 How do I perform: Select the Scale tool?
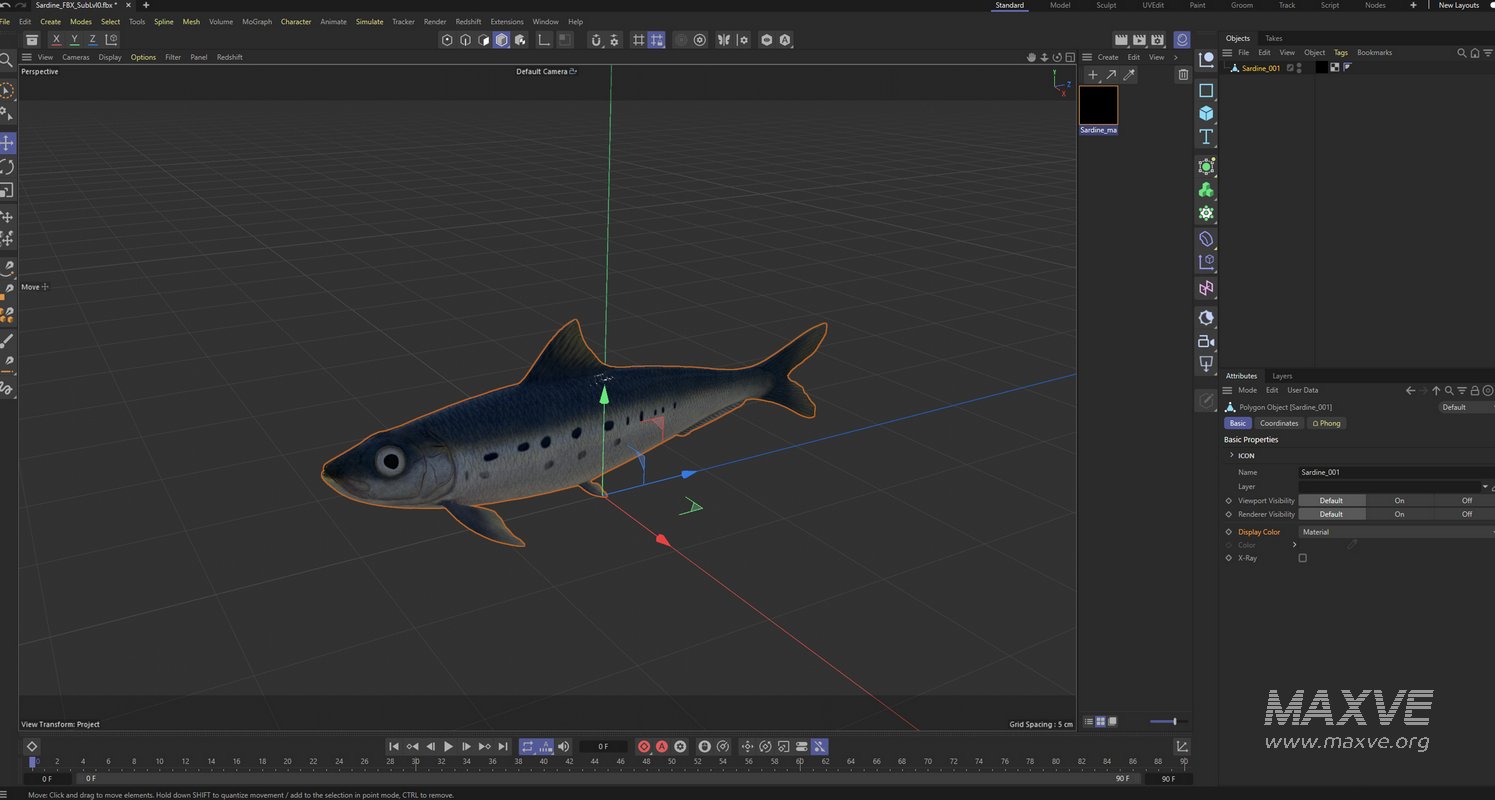7,191
